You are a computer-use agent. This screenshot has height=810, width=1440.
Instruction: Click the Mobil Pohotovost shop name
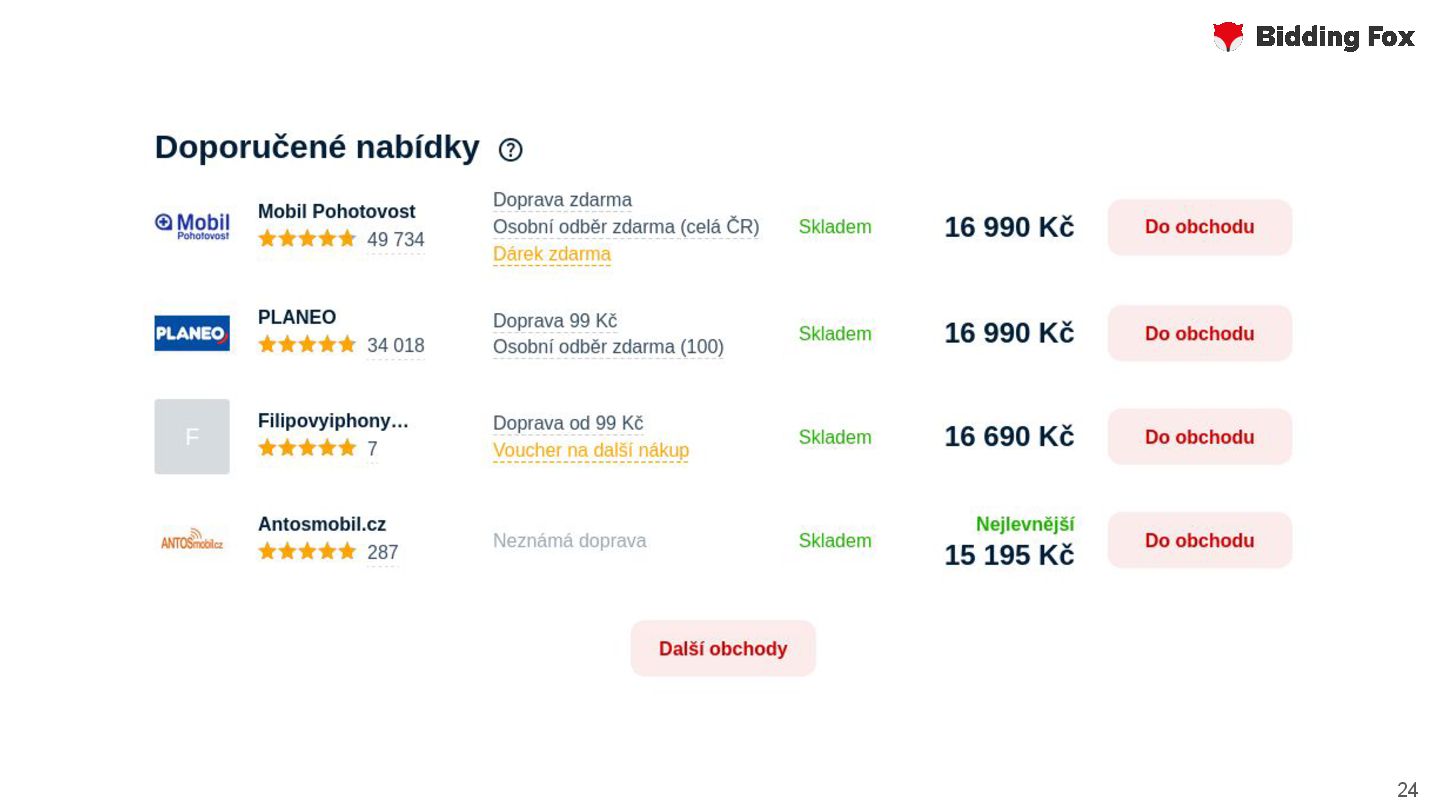point(336,212)
